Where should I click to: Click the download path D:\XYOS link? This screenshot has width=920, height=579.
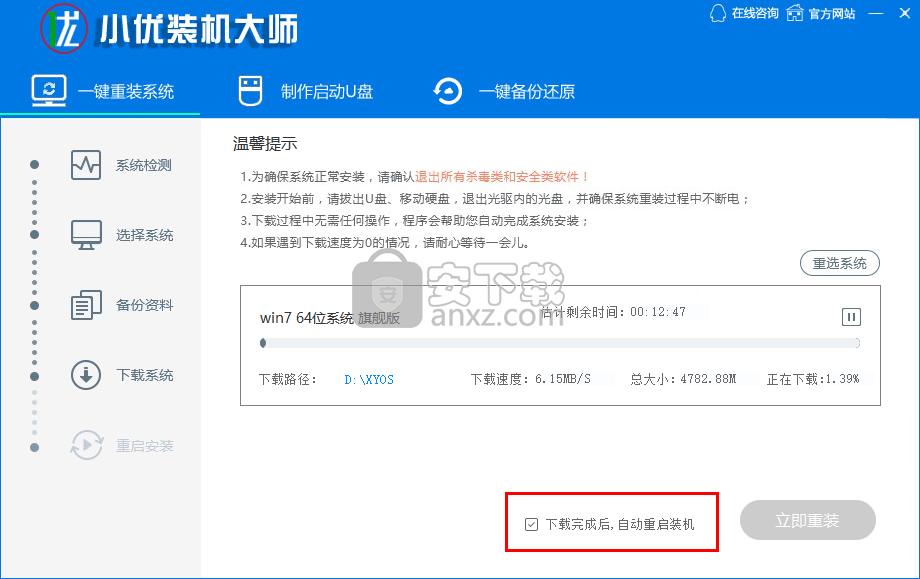click(x=369, y=380)
